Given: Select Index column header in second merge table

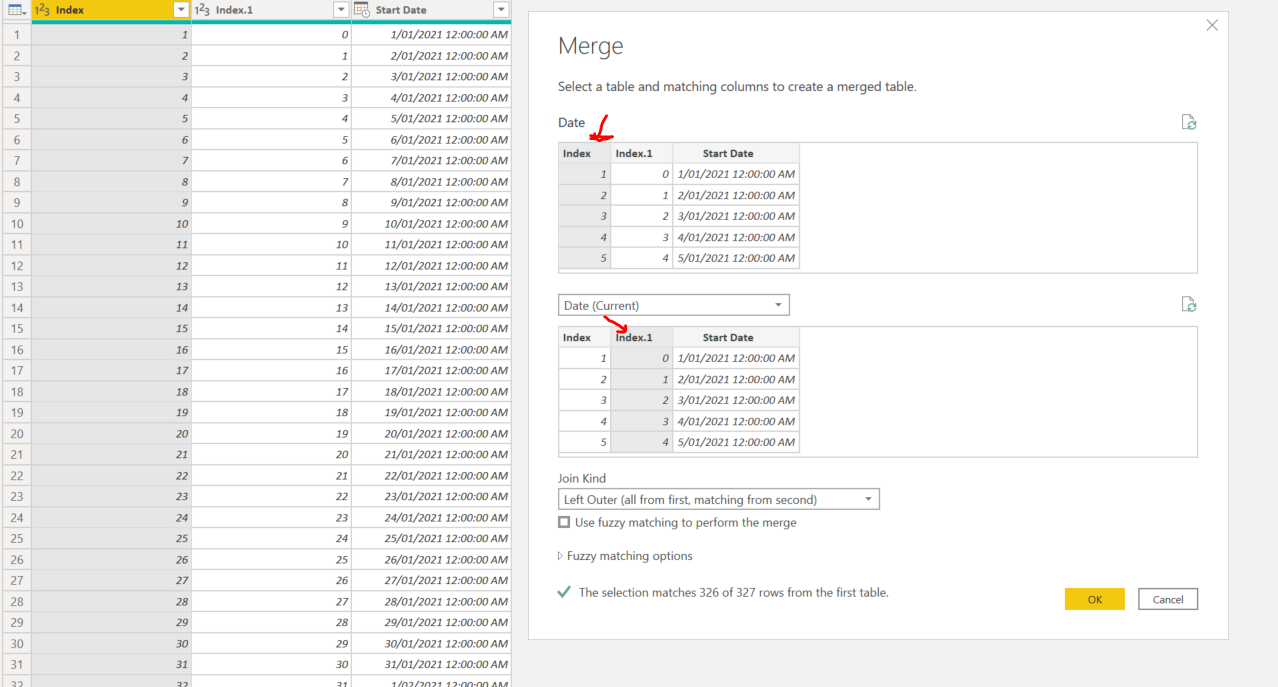Looking at the screenshot, I should point(585,337).
